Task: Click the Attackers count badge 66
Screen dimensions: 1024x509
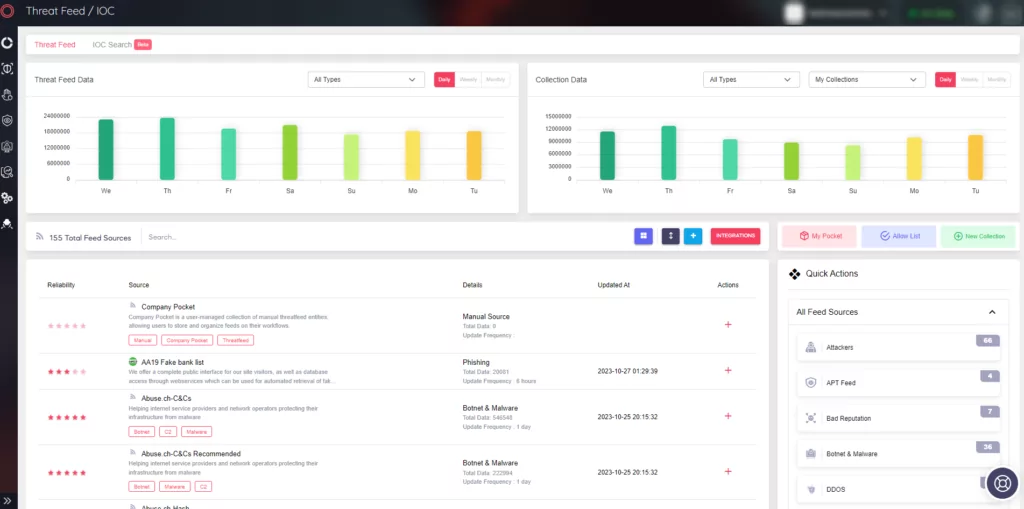Action: point(987,340)
